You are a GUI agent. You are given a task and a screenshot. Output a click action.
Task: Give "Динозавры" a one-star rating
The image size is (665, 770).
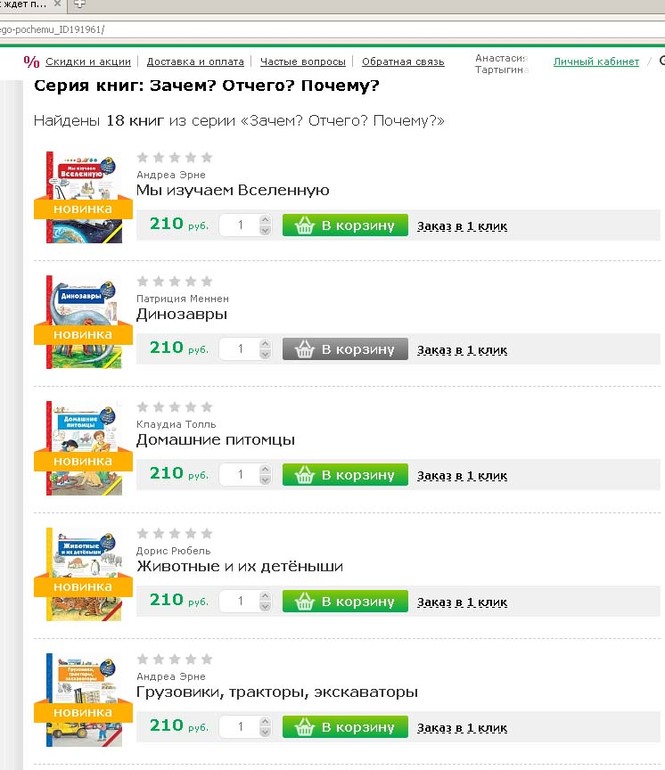(142, 282)
